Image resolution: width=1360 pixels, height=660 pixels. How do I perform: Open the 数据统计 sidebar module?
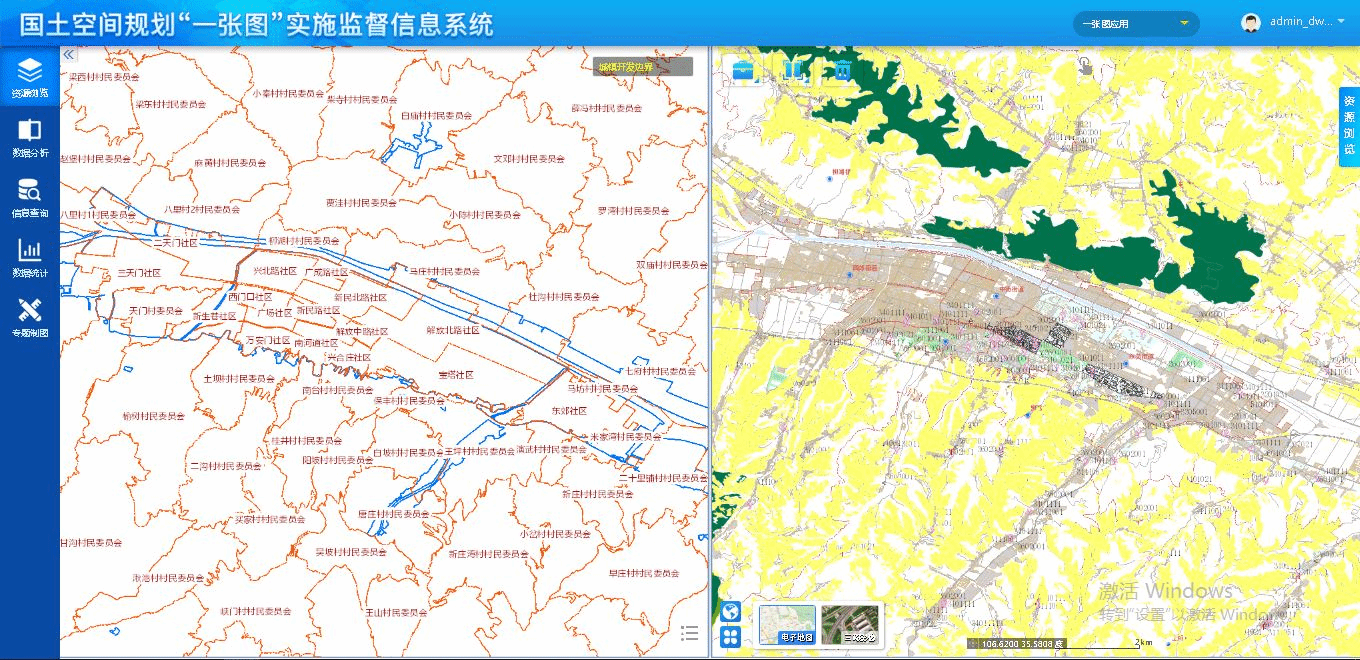[x=30, y=258]
